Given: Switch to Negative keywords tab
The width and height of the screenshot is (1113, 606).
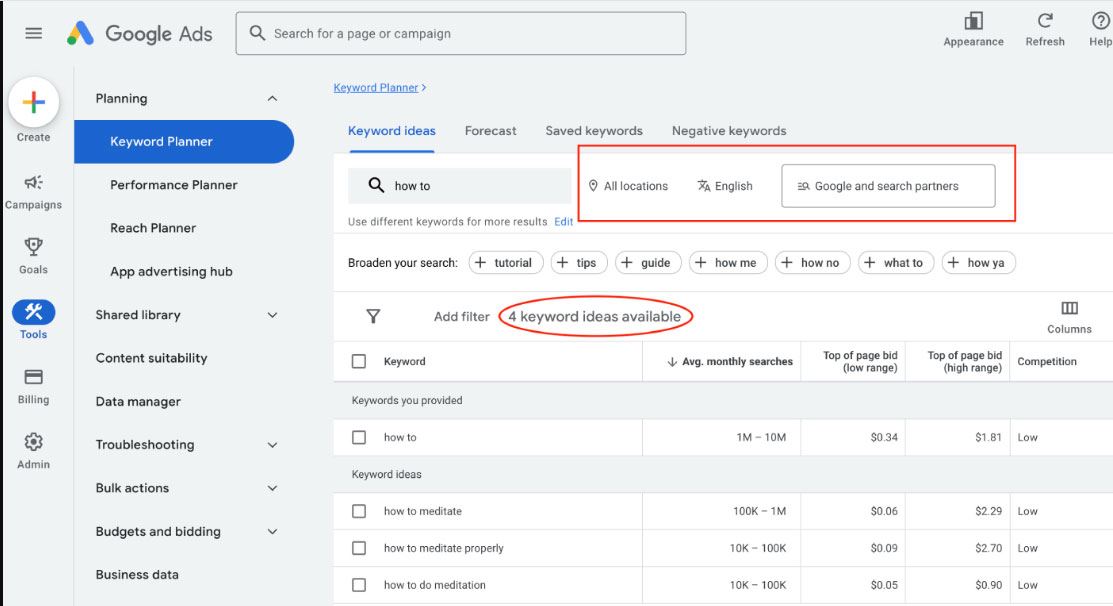Looking at the screenshot, I should (x=729, y=131).
